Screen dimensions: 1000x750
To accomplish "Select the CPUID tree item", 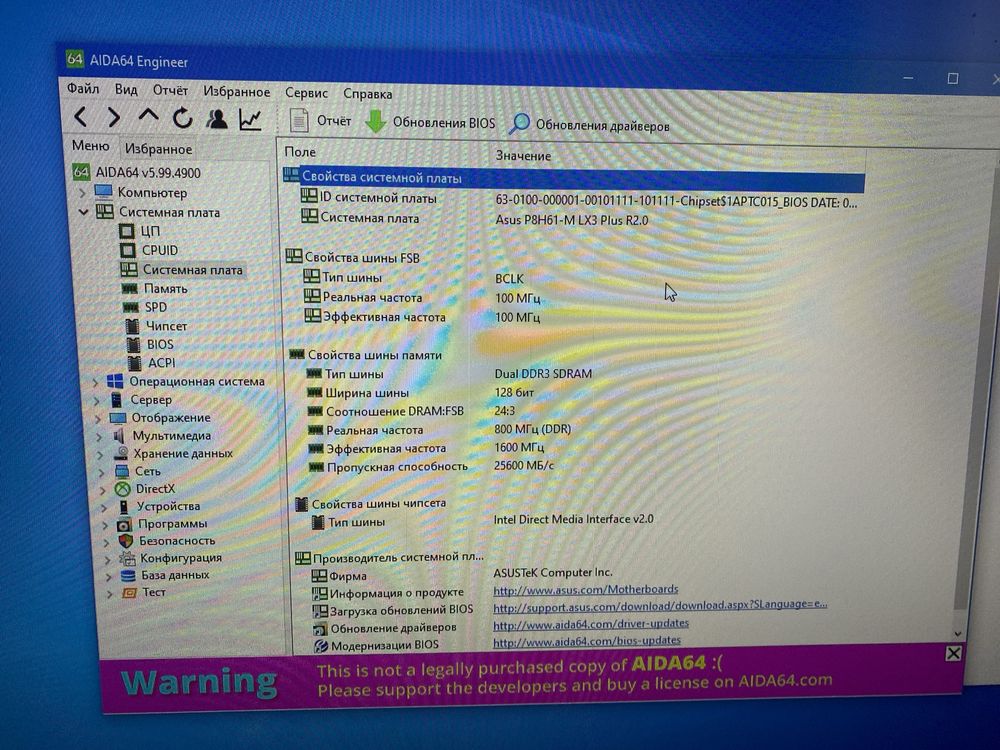I will pos(149,250).
